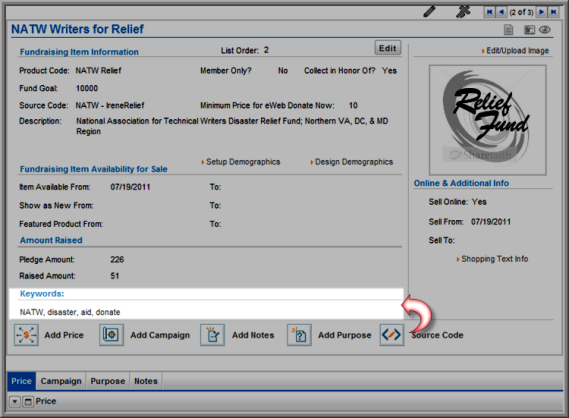Image resolution: width=569 pixels, height=418 pixels.
Task: Go to previous record arrow
Action: coord(502,12)
